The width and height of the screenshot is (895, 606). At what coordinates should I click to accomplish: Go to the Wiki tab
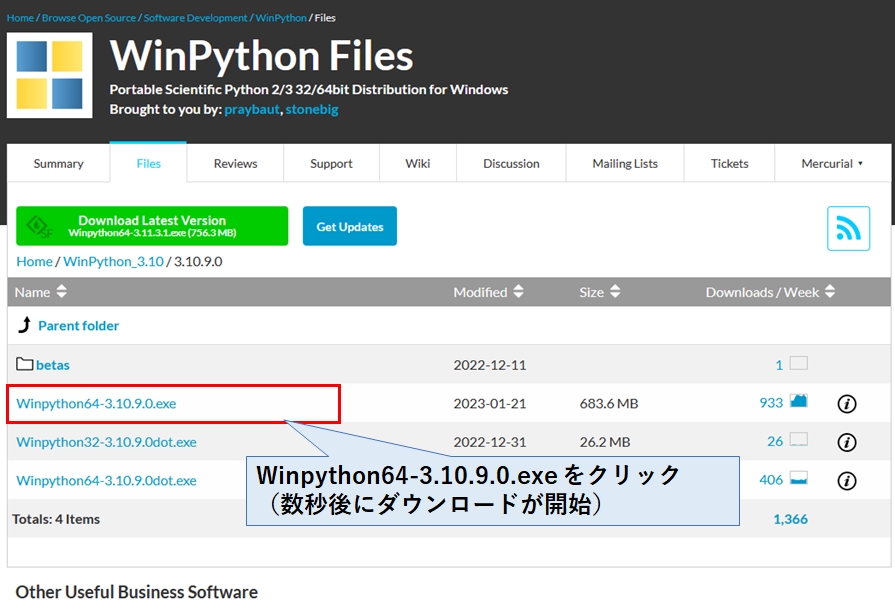[418, 164]
